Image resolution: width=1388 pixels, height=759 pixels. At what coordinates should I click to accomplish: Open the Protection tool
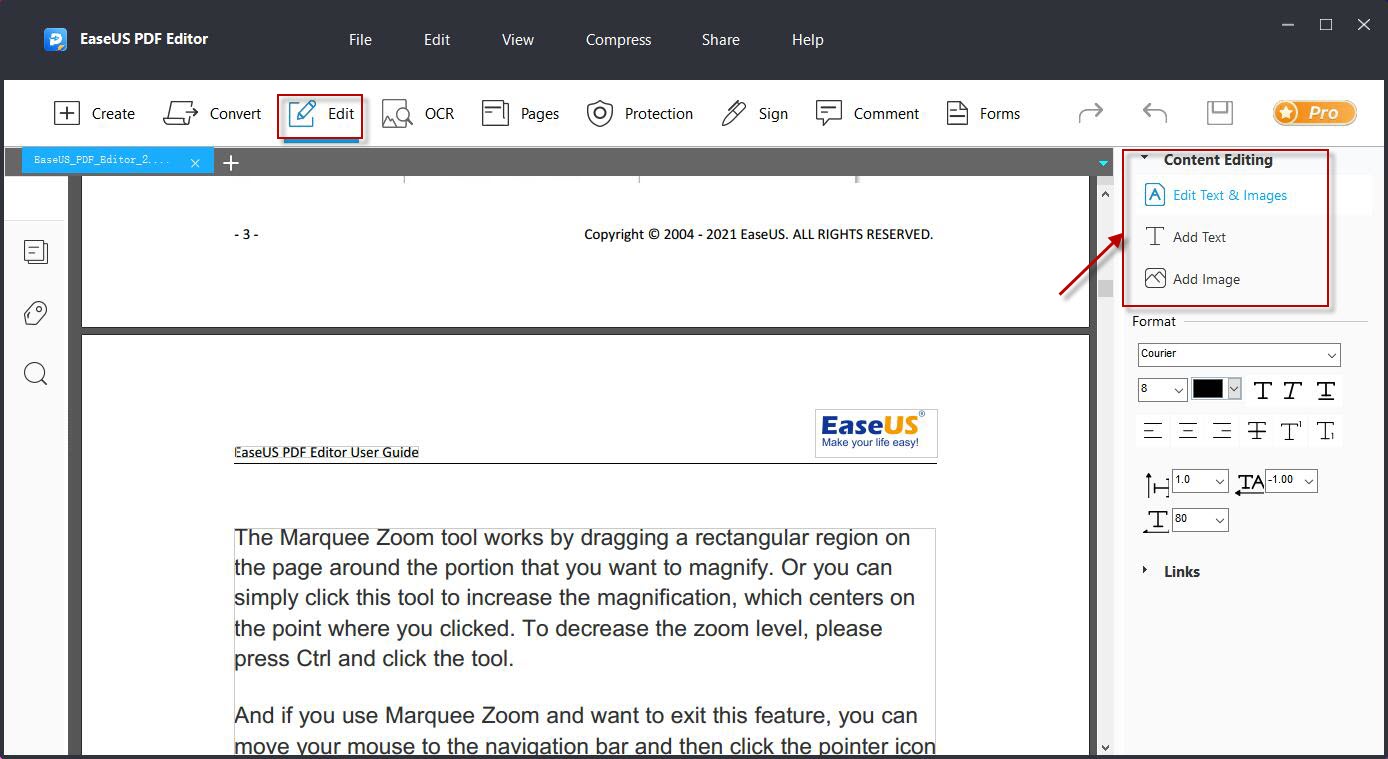(x=640, y=113)
